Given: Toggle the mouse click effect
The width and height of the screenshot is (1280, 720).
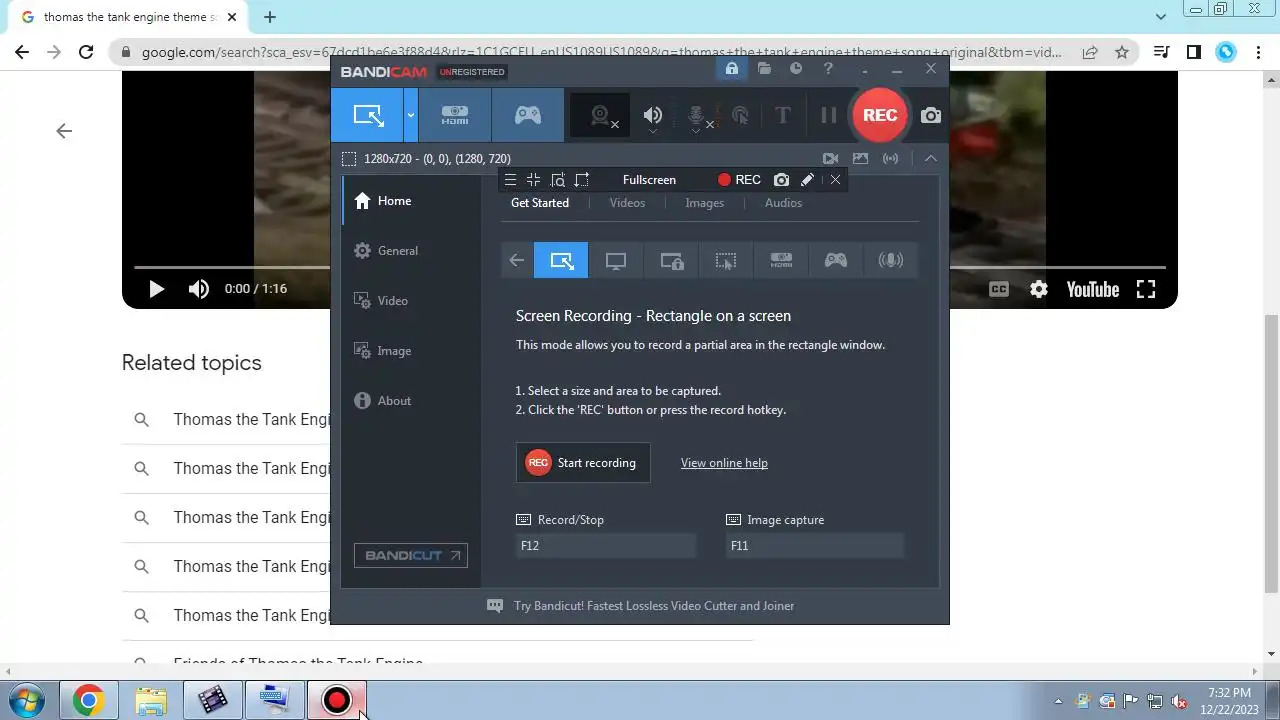Looking at the screenshot, I should (x=740, y=116).
